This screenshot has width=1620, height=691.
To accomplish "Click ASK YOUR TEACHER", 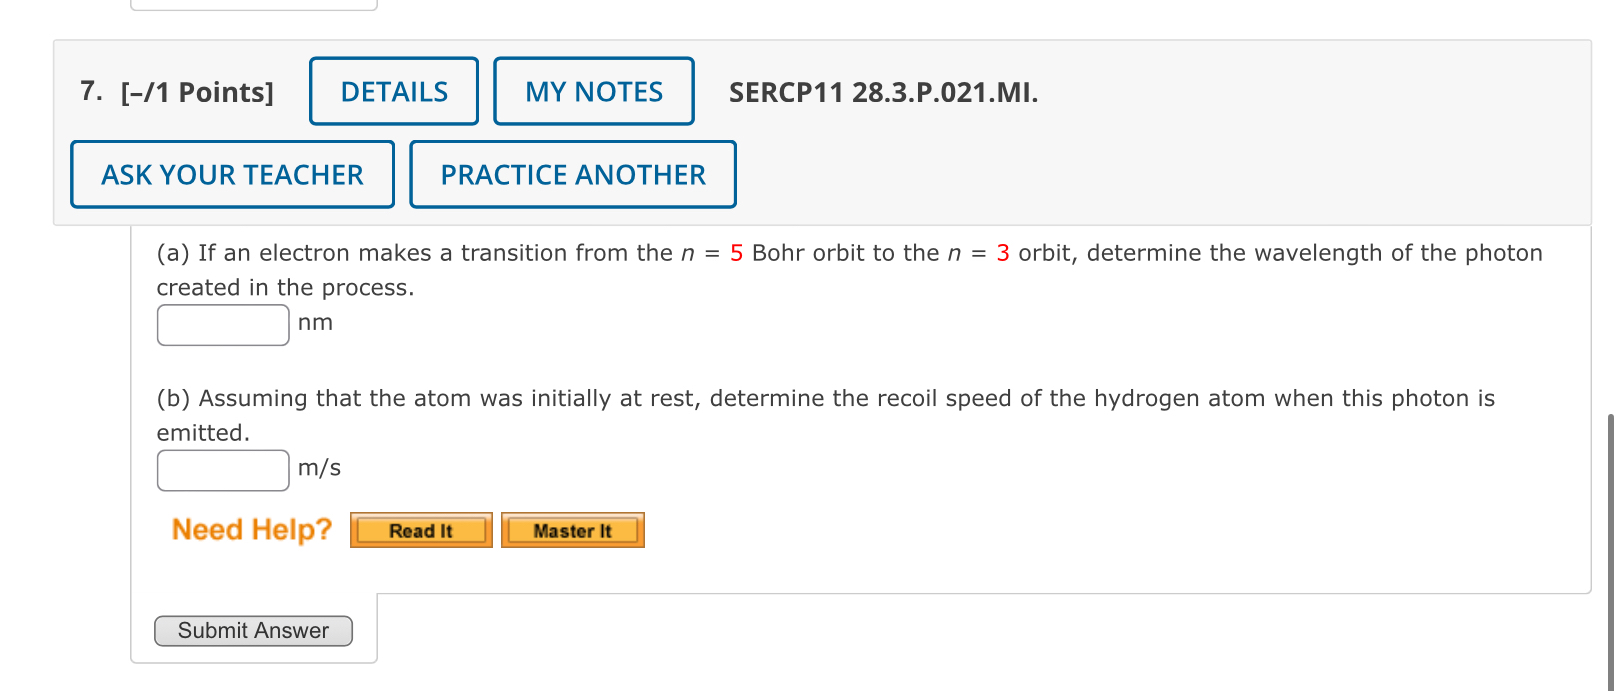I will tap(231, 174).
